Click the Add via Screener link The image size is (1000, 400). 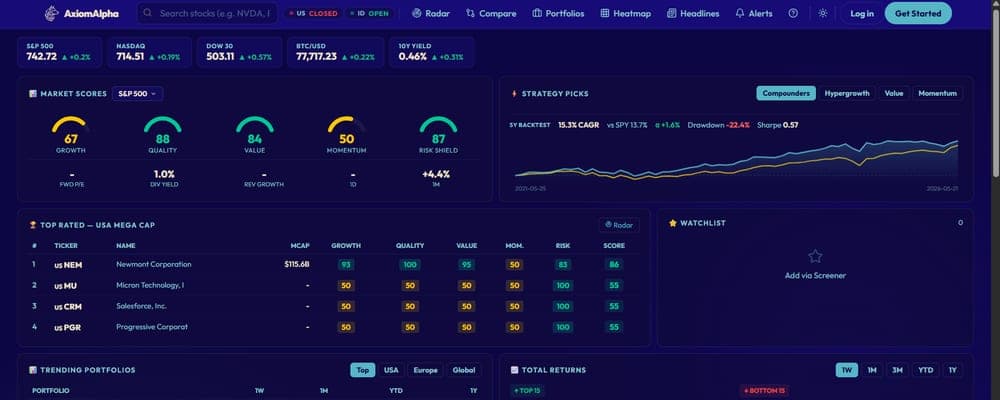pos(815,276)
